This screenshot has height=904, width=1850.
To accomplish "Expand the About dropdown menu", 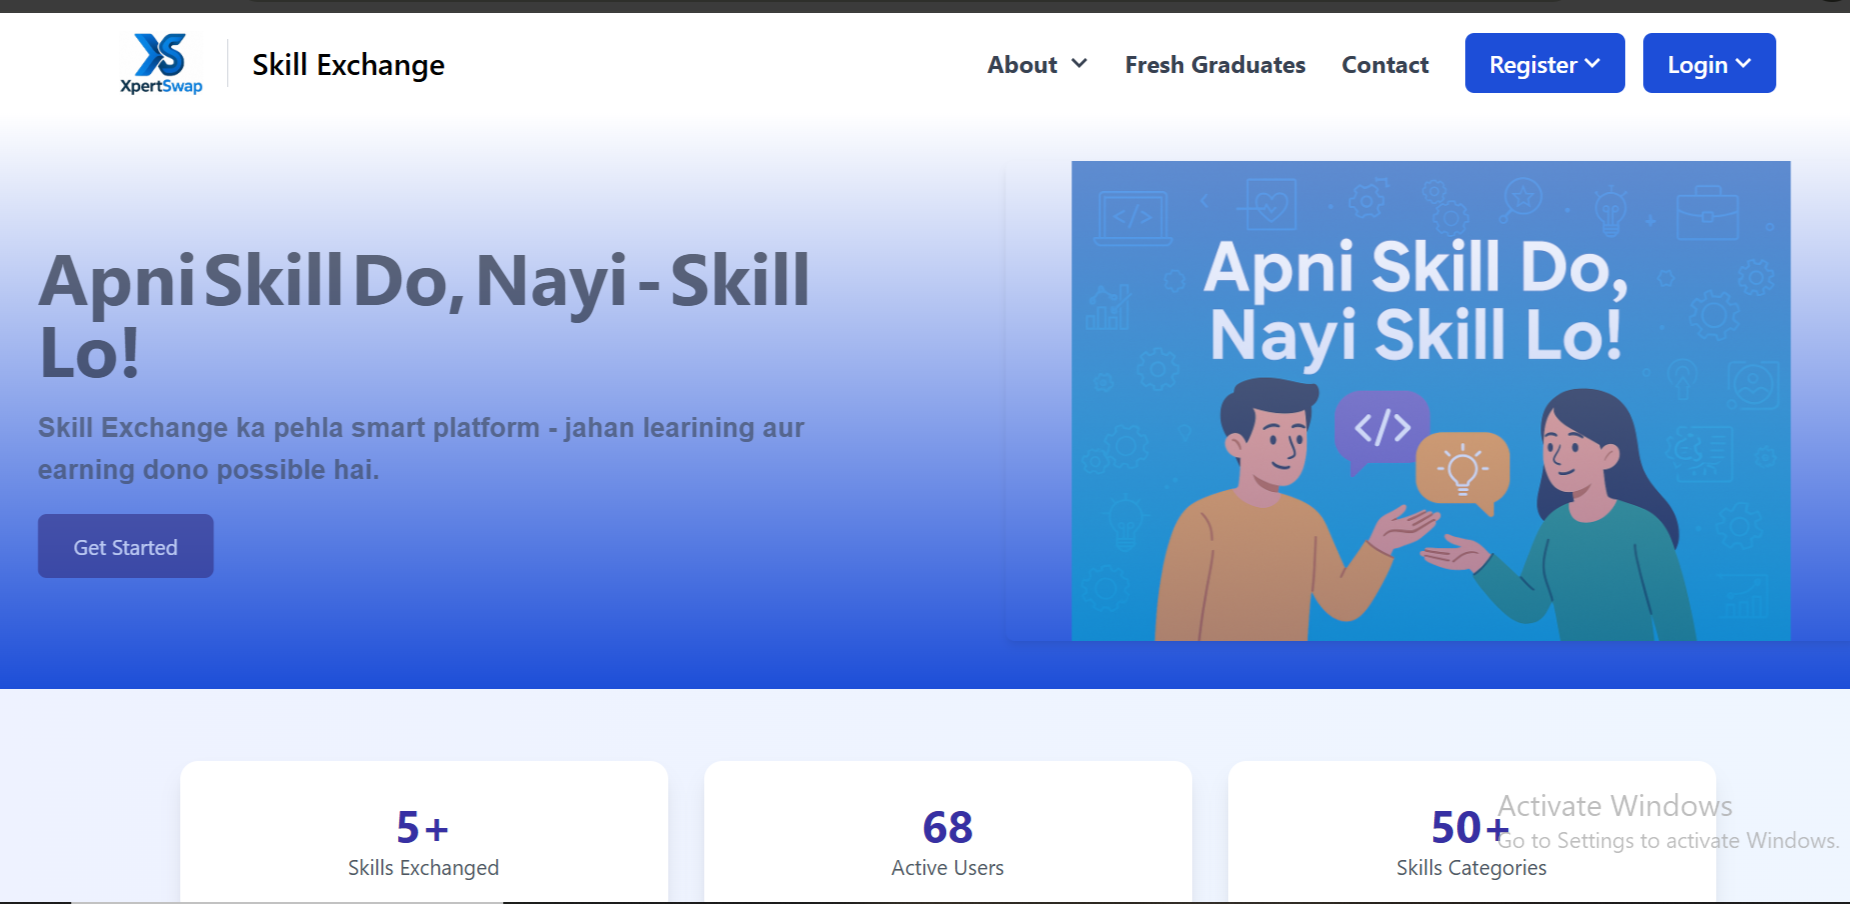I will [1037, 65].
